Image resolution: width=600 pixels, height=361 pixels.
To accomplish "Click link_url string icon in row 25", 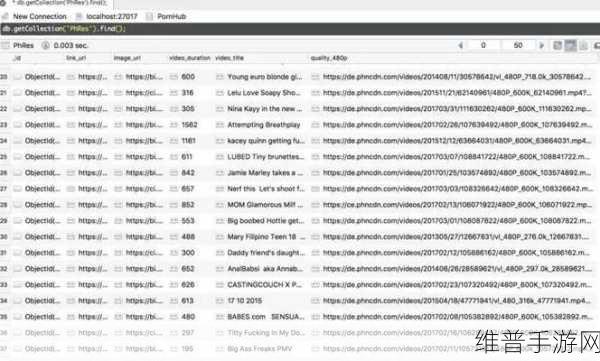I will click(70, 157).
